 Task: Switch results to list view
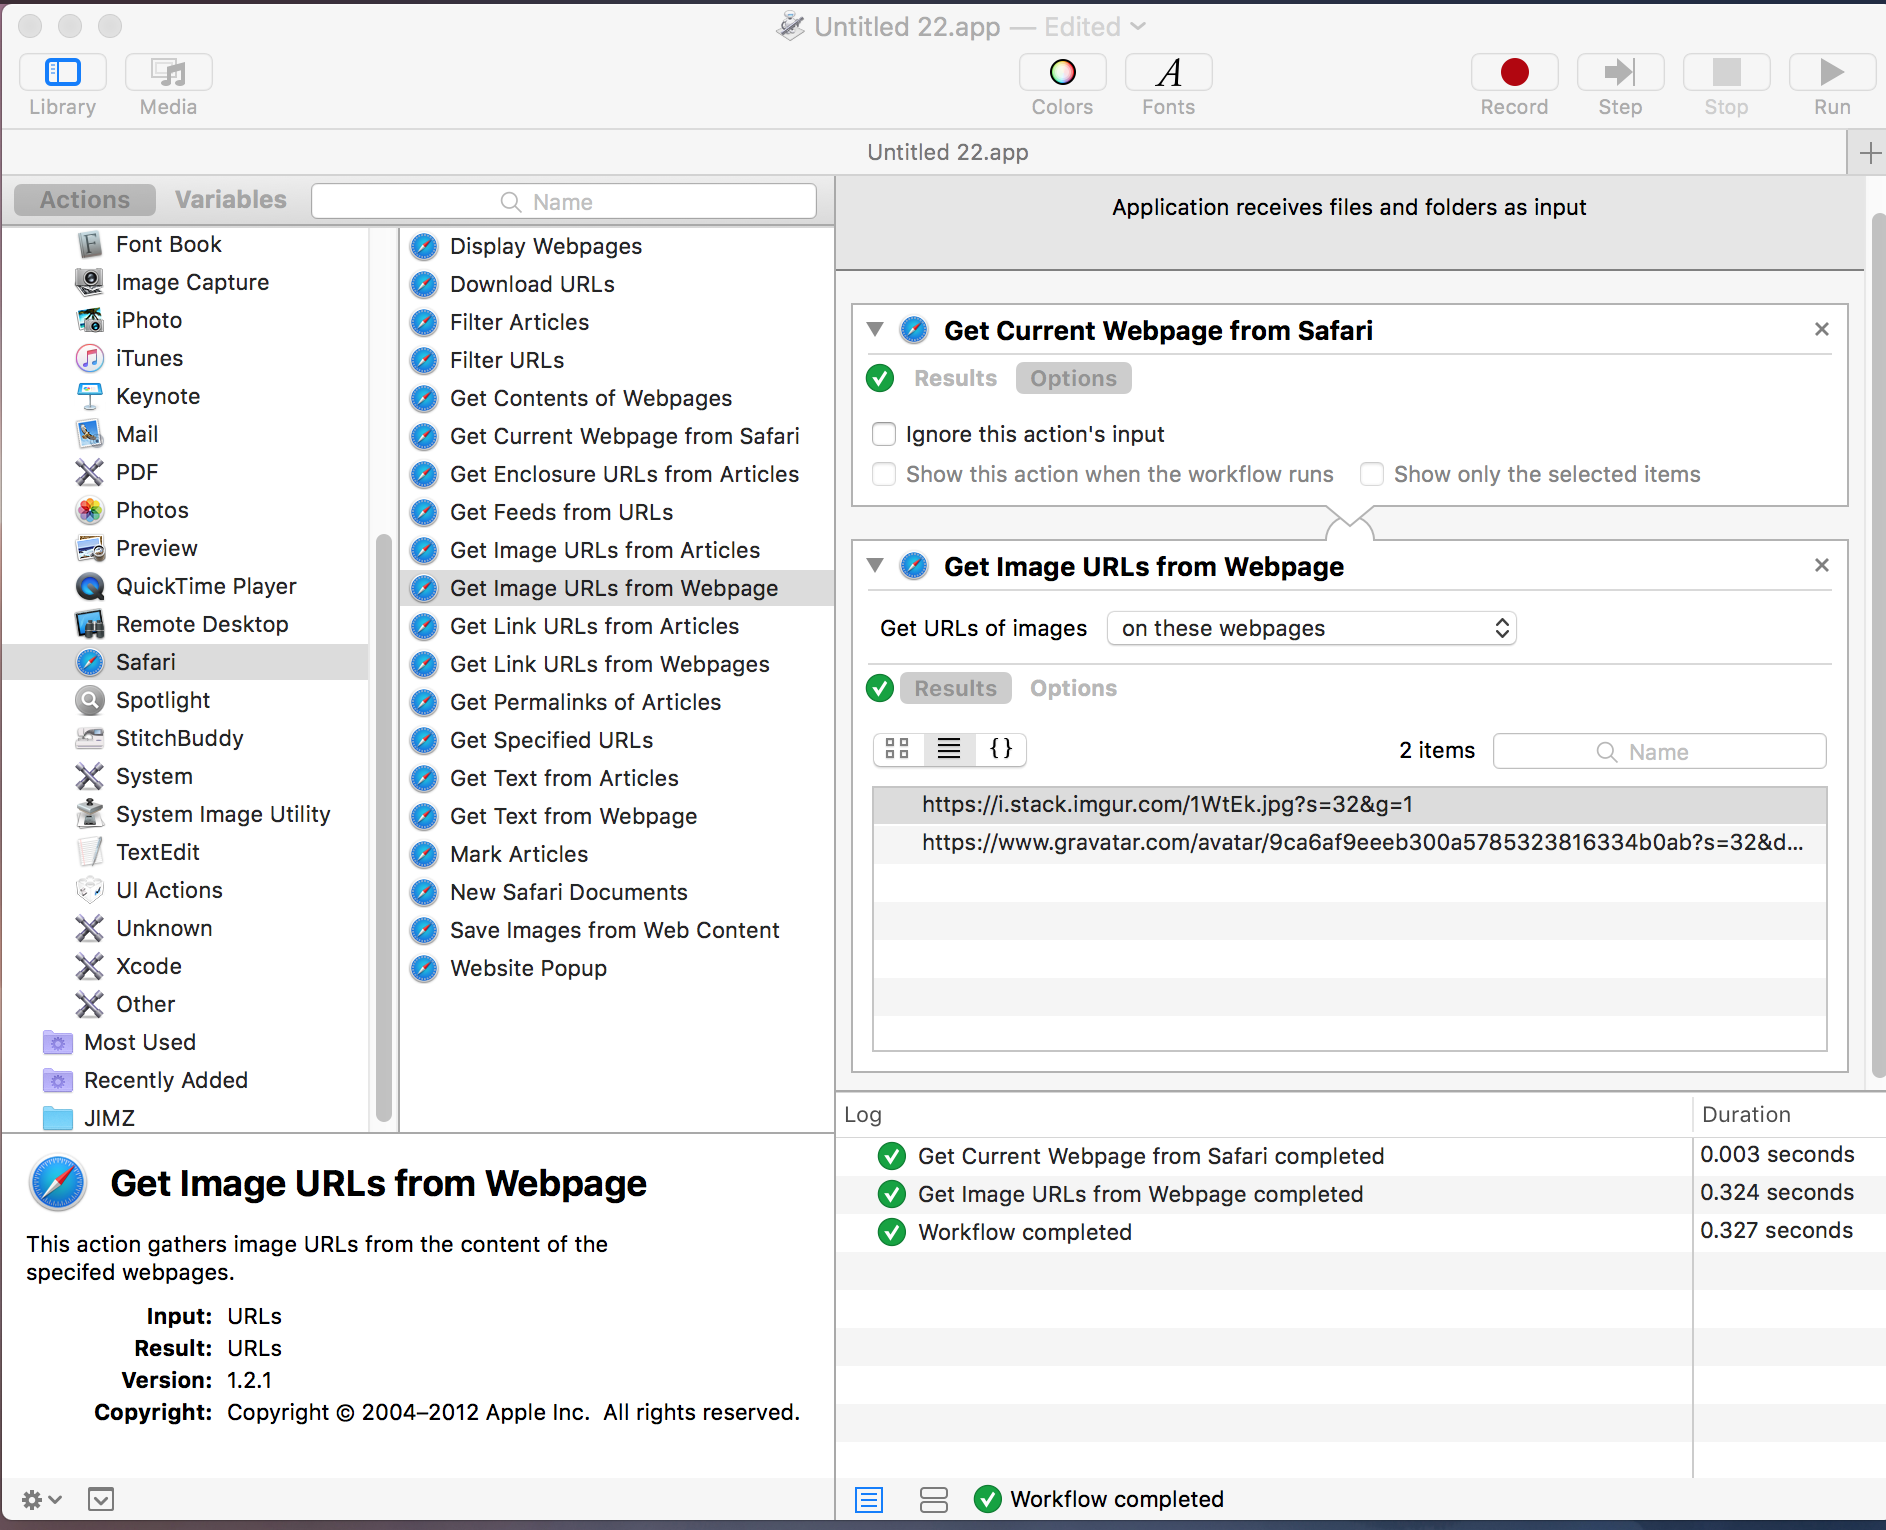tap(949, 749)
